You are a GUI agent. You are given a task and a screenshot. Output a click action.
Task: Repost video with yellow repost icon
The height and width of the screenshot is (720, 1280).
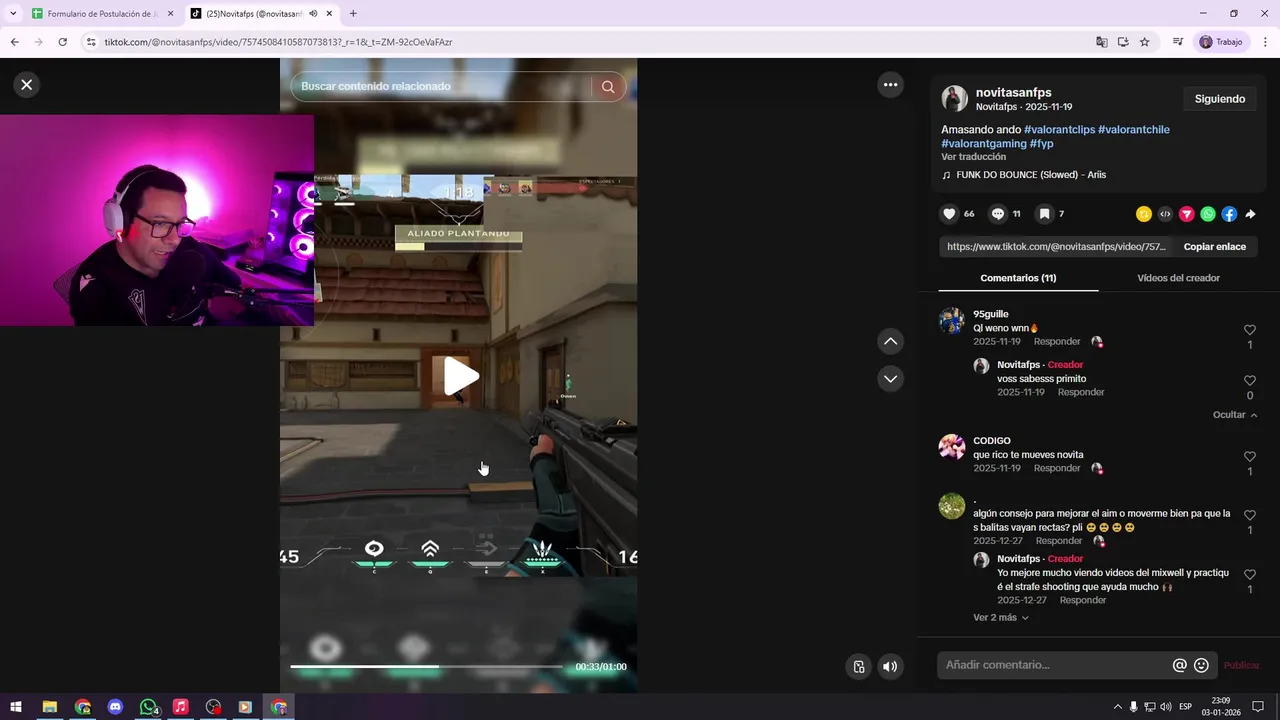click(1144, 214)
